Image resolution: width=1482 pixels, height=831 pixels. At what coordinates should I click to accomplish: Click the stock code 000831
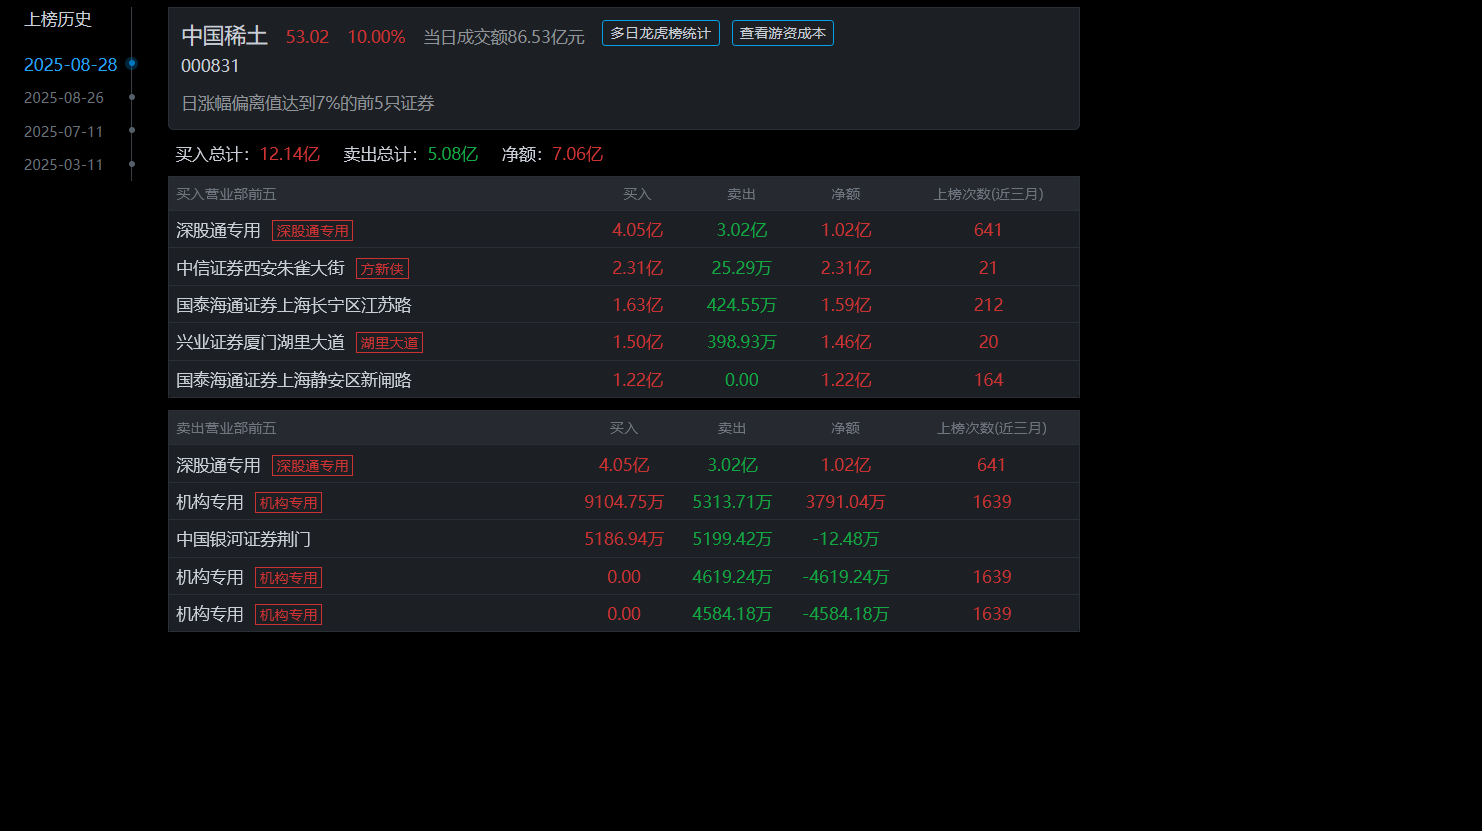point(210,66)
